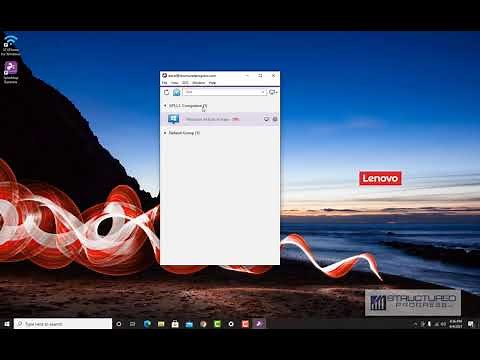Screen dimensions: 480x360
Task: Show hidden system tray icons
Action: click(x=415, y=324)
